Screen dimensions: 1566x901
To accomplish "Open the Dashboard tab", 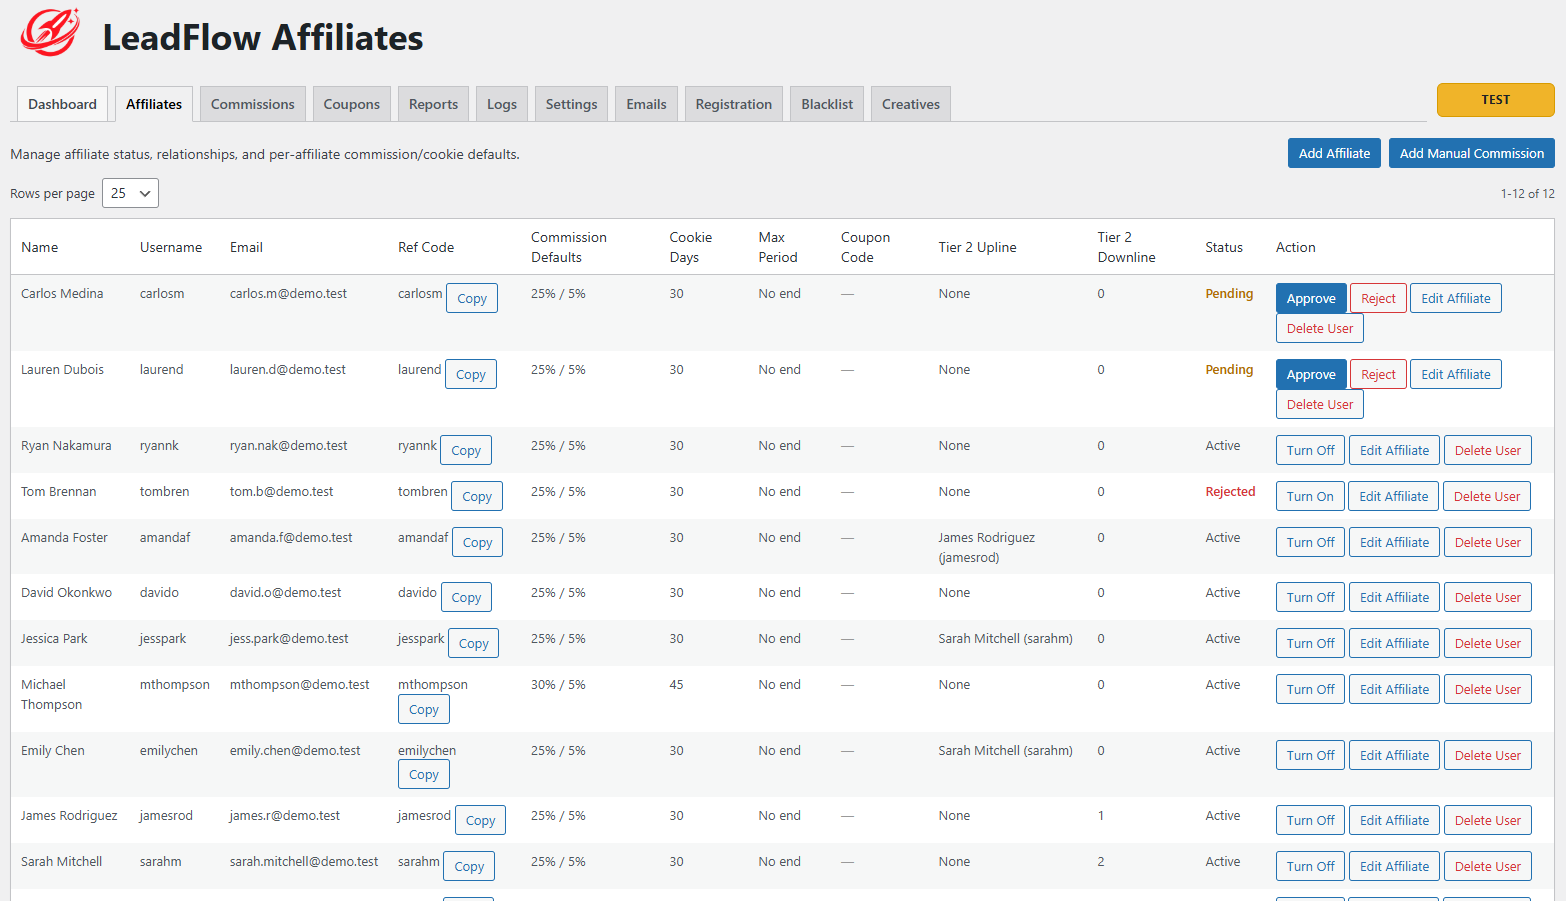I will (x=62, y=103).
